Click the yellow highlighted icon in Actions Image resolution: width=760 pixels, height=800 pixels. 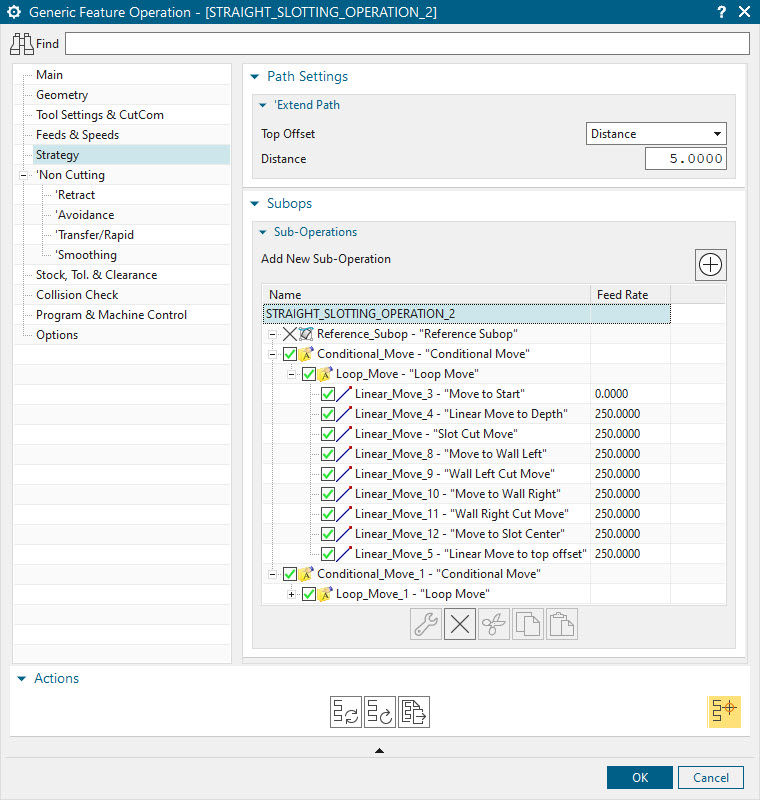(725, 710)
